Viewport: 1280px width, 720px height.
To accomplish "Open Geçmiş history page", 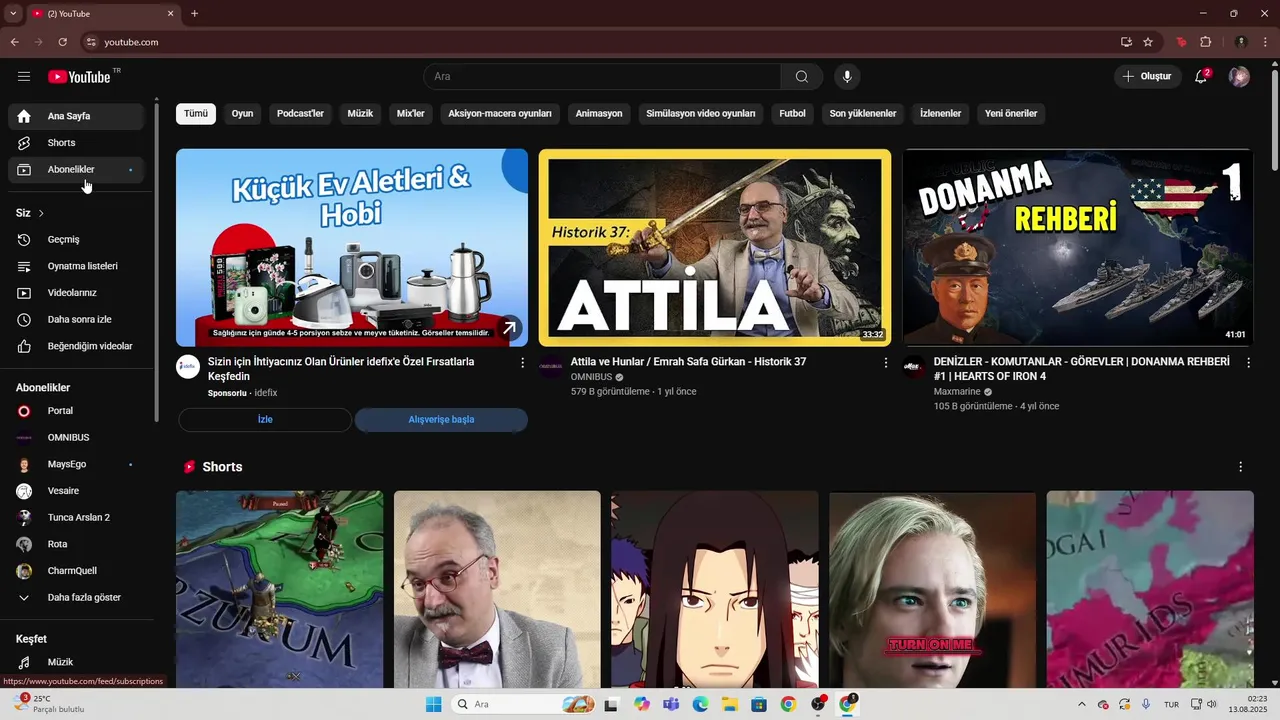I will (x=76, y=240).
